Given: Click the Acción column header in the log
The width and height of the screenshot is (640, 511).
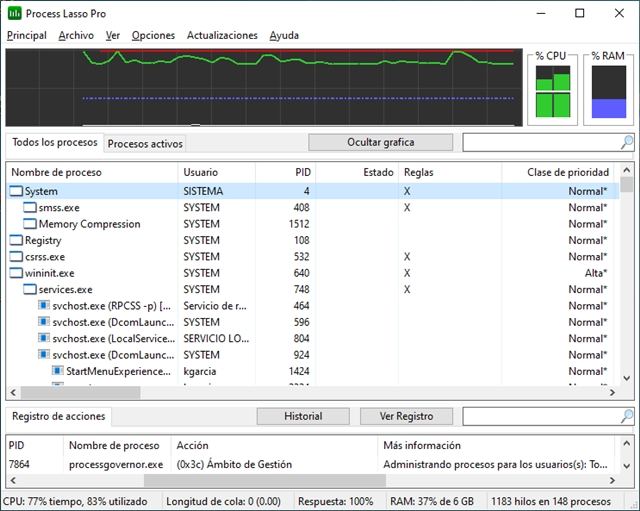Looking at the screenshot, I should coord(274,445).
